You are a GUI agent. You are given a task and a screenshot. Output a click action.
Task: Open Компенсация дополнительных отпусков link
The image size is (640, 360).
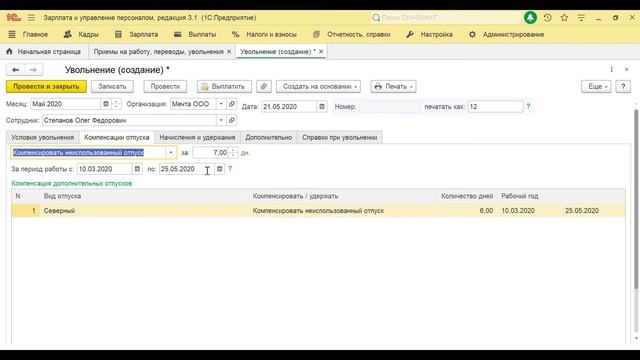72,183
